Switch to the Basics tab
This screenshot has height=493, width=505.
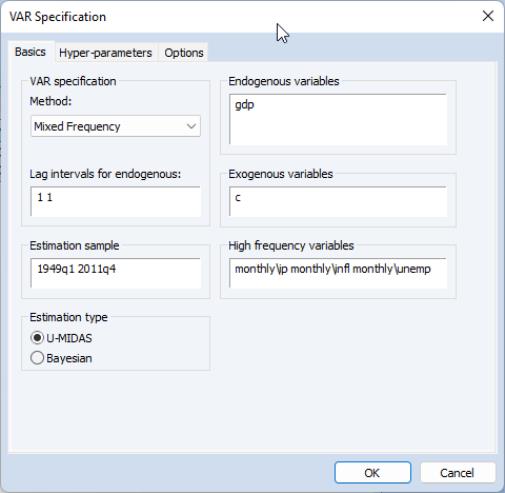tap(30, 52)
